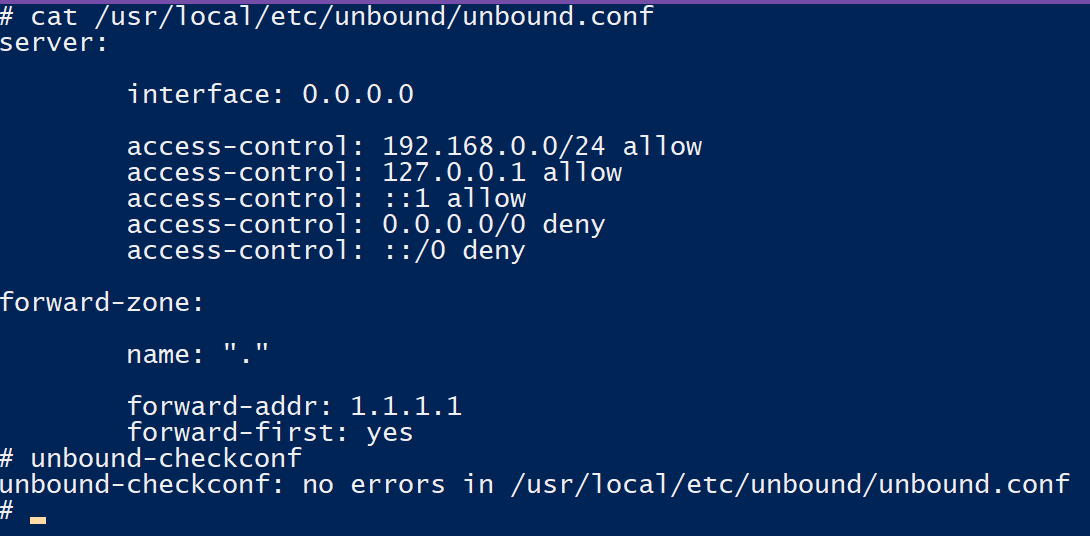Click the cat unbound.conf command line
This screenshot has width=1090, height=536.
click(x=340, y=17)
